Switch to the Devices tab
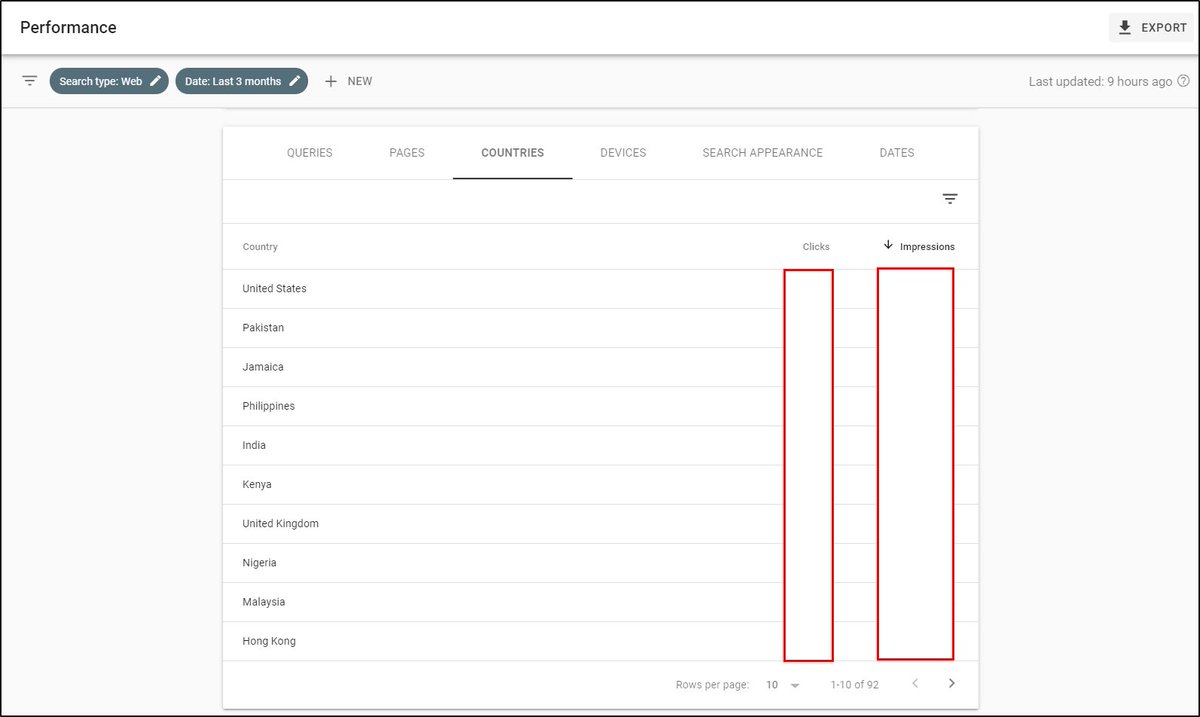 pos(623,153)
